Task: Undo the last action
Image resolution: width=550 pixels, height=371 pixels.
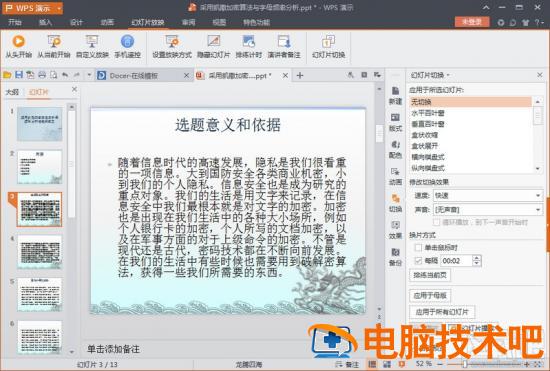Action: click(x=65, y=75)
